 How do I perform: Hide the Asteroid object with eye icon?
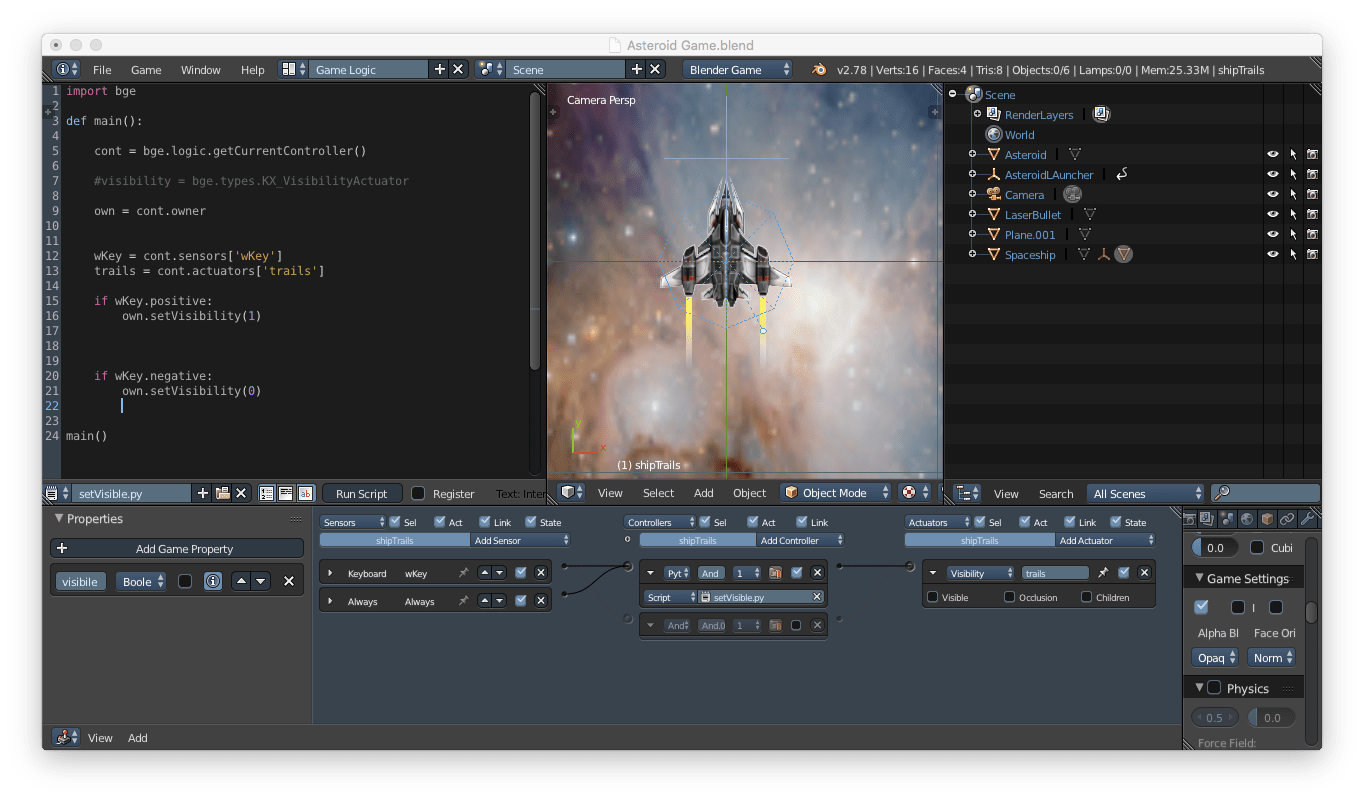1273,155
